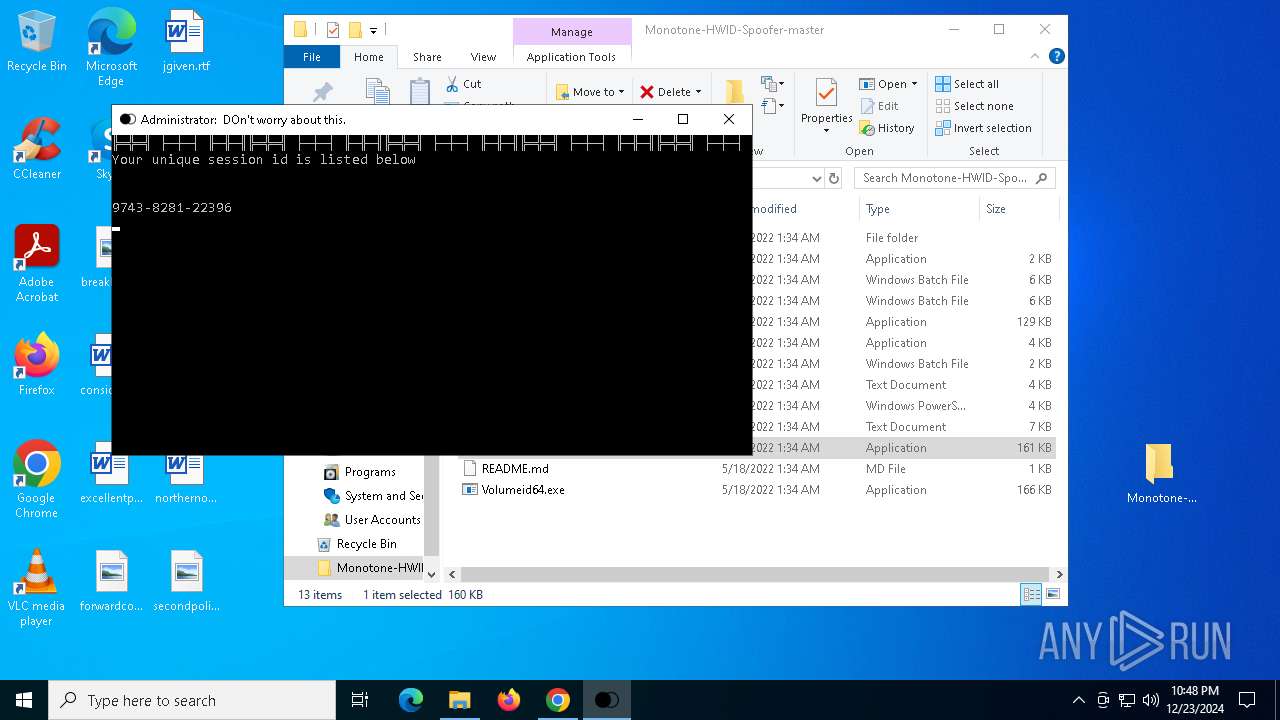Image resolution: width=1280 pixels, height=720 pixels.
Task: Select Monotone folder on desktop
Action: click(x=1160, y=474)
